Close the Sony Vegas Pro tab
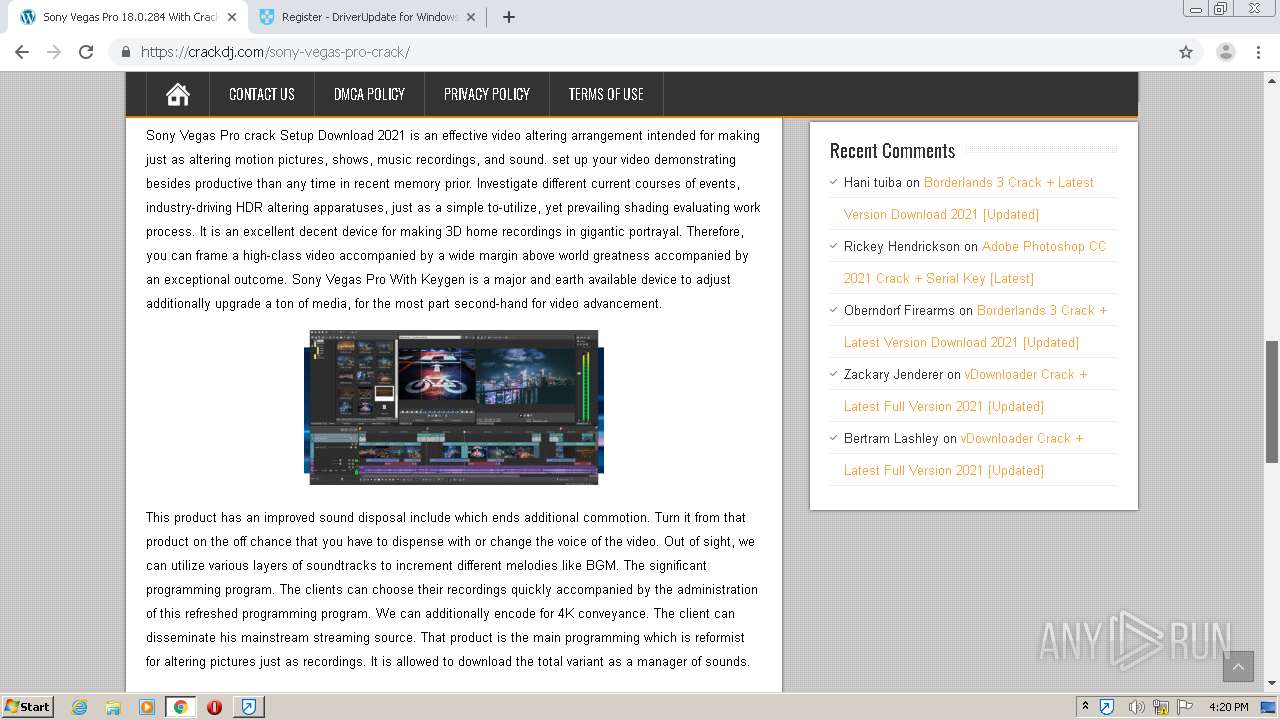The image size is (1280, 720). click(x=232, y=17)
